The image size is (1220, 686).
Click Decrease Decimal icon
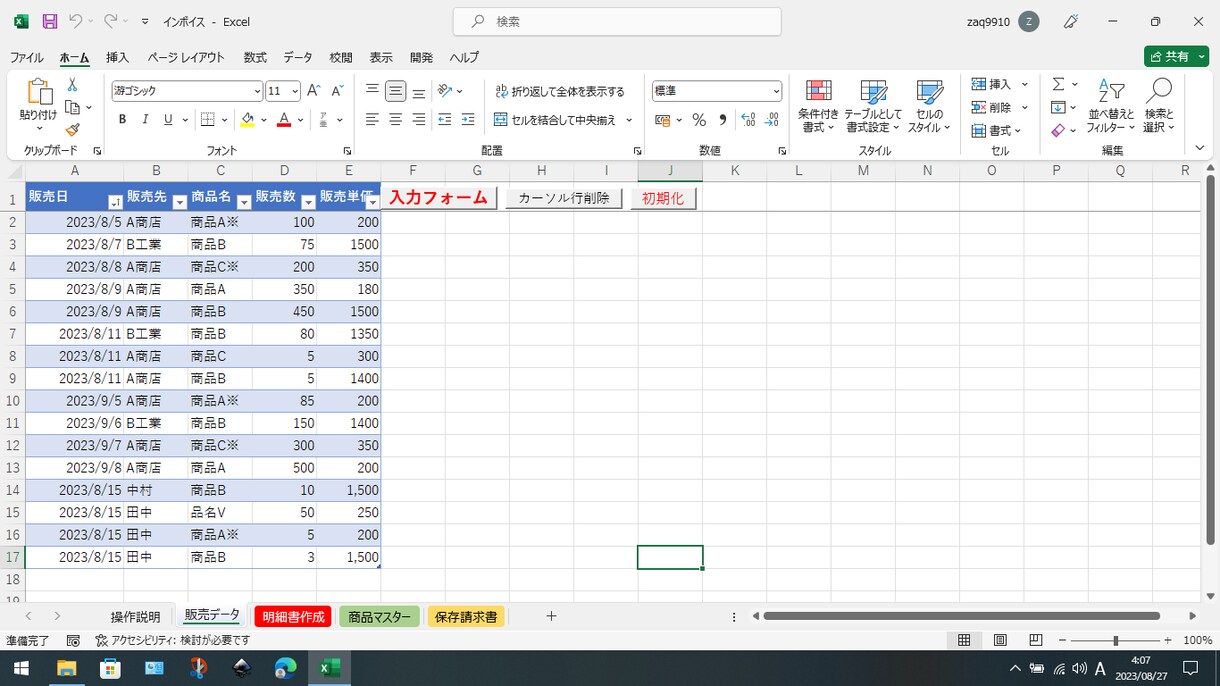[771, 120]
